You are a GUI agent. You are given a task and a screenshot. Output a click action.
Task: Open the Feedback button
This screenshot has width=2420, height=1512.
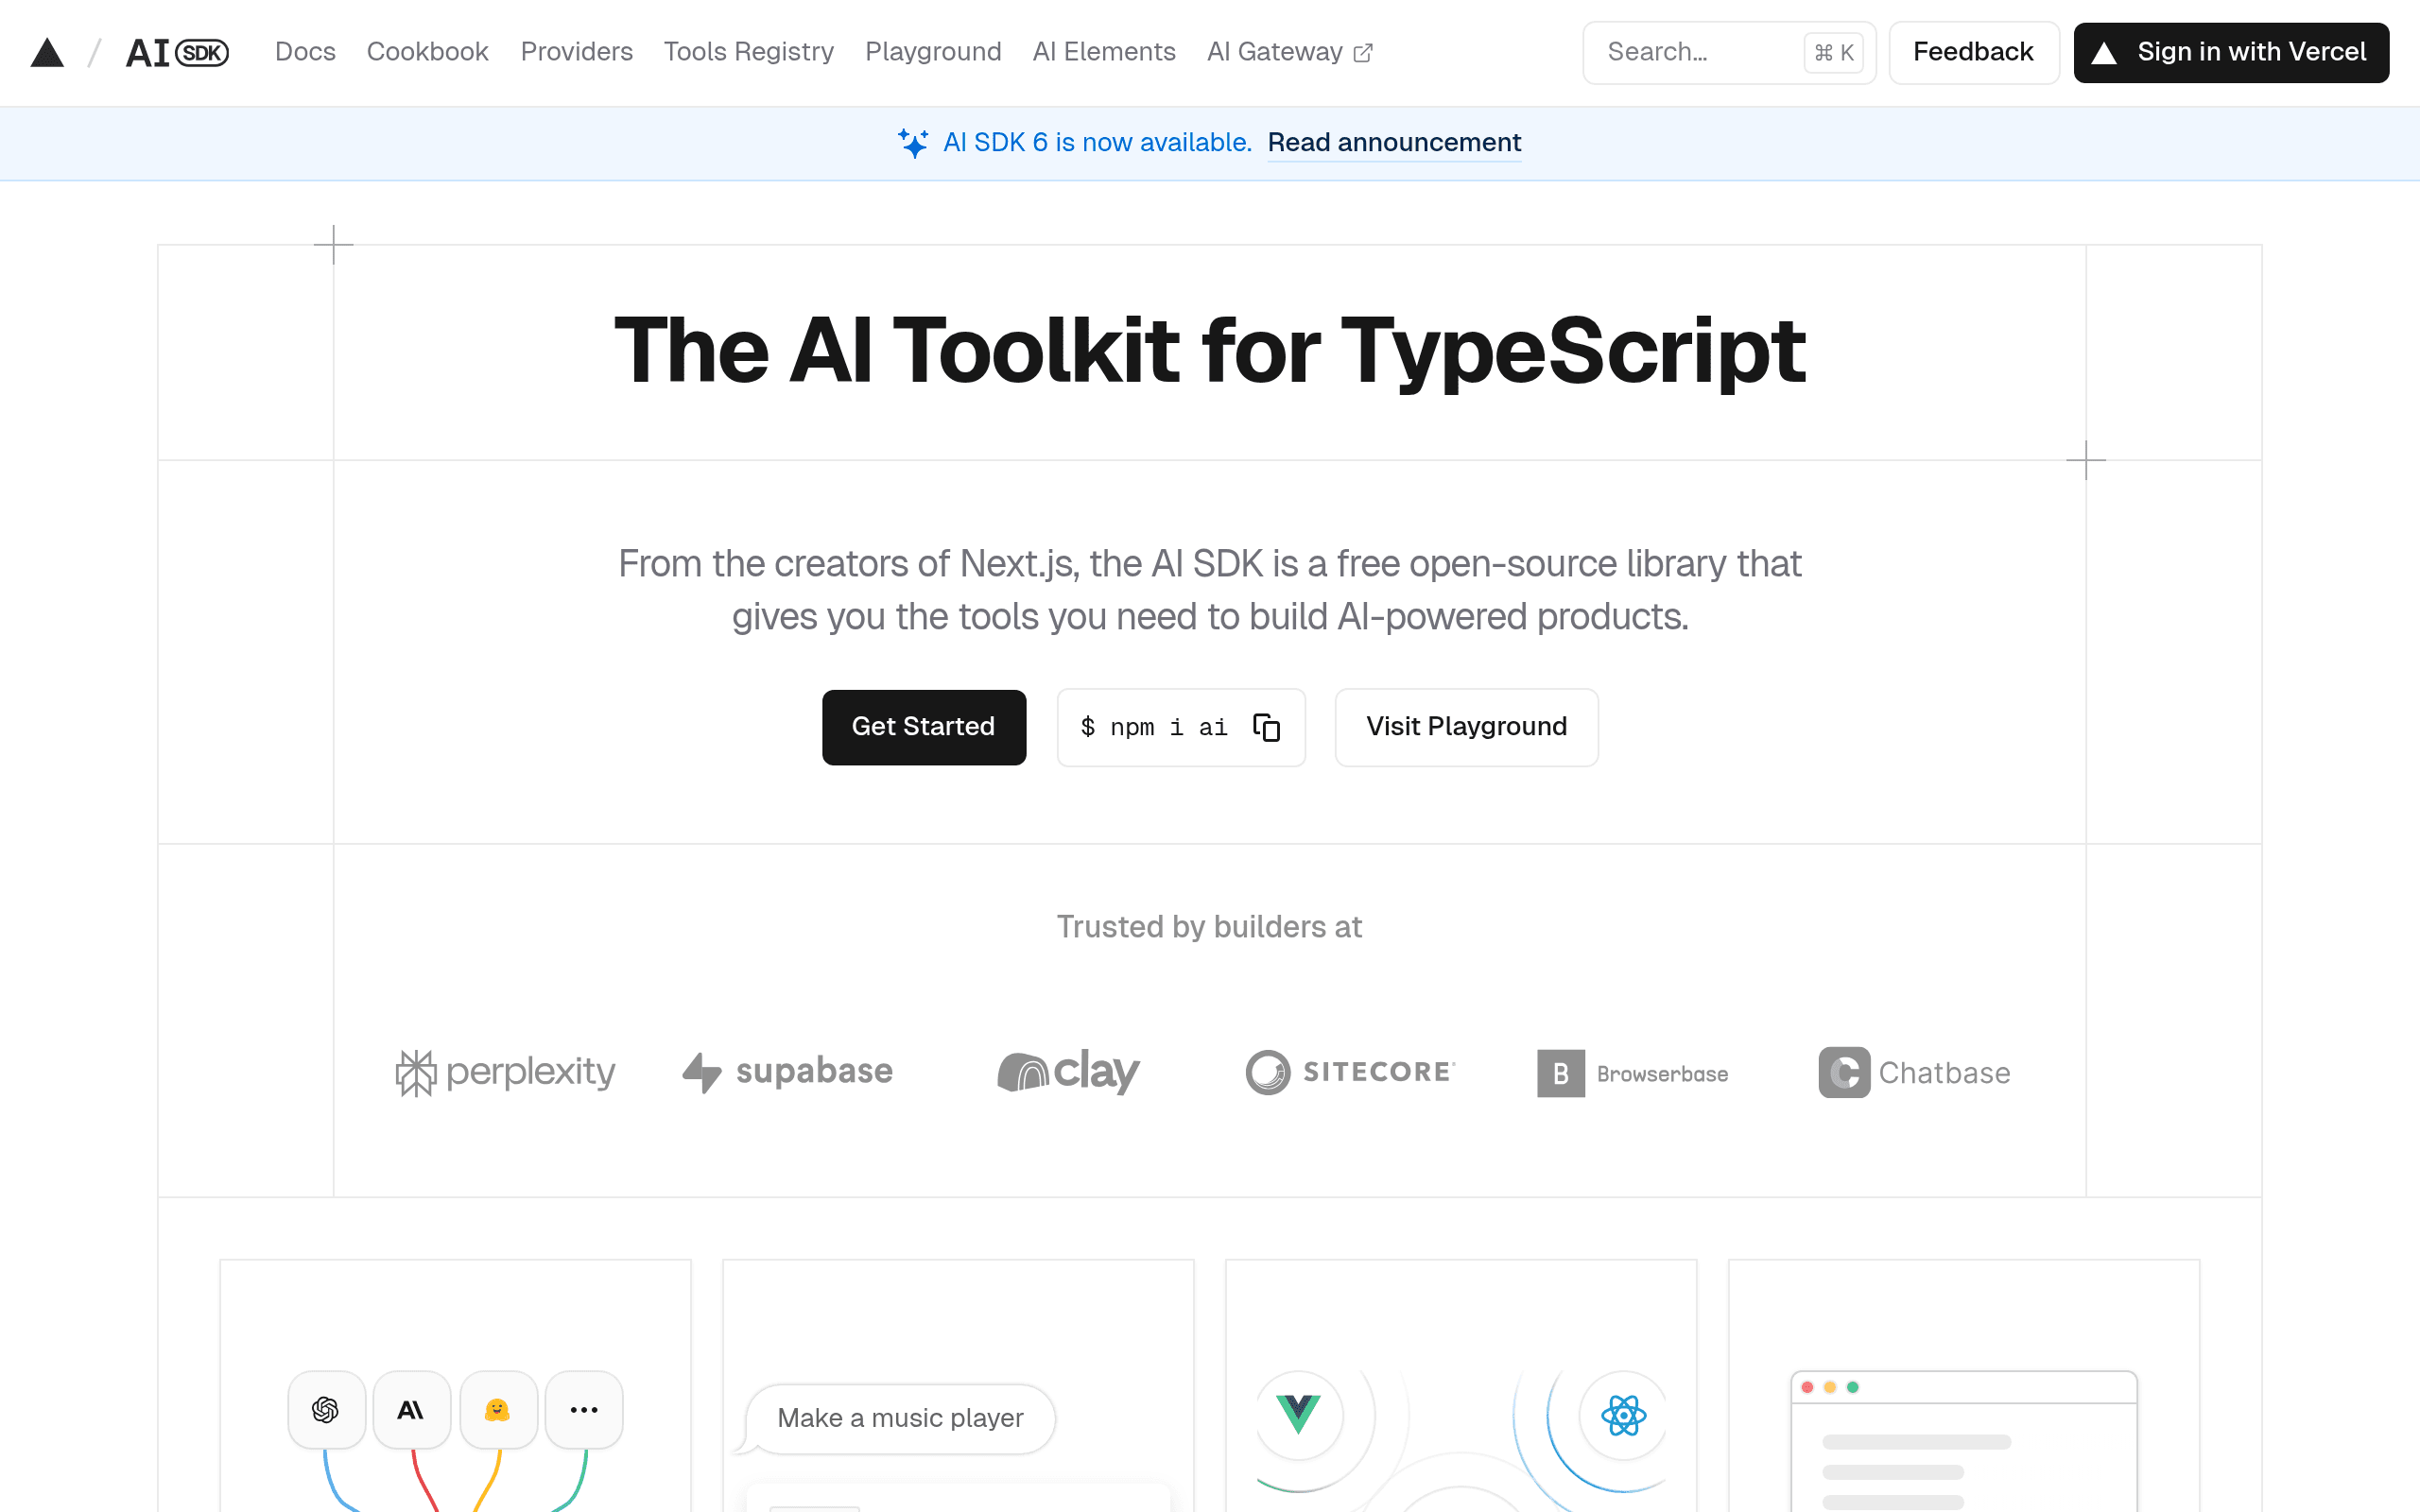(1973, 52)
